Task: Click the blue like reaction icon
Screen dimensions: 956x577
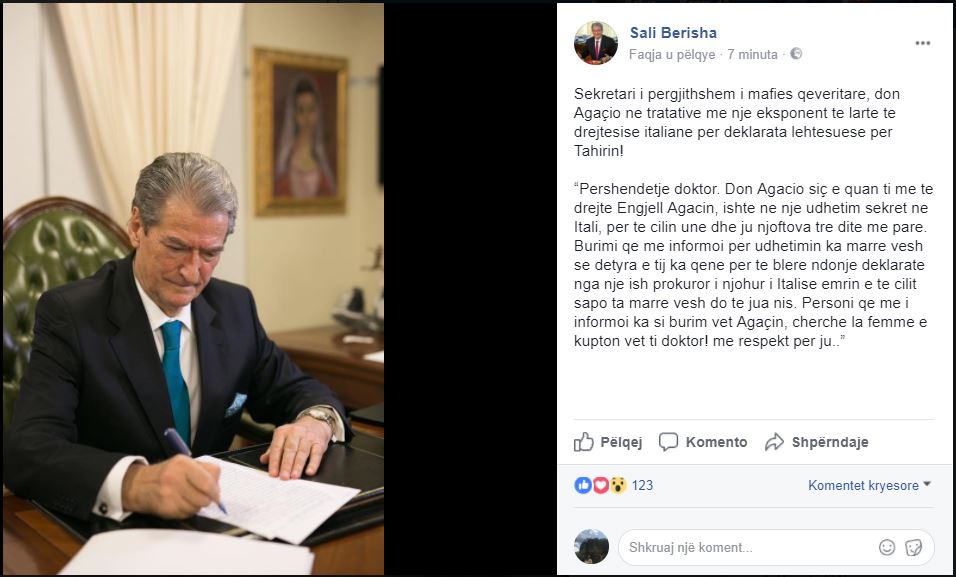Action: [583, 485]
